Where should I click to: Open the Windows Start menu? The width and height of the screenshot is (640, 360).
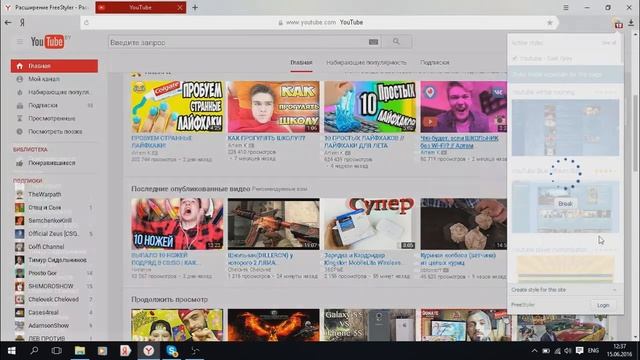point(11,351)
